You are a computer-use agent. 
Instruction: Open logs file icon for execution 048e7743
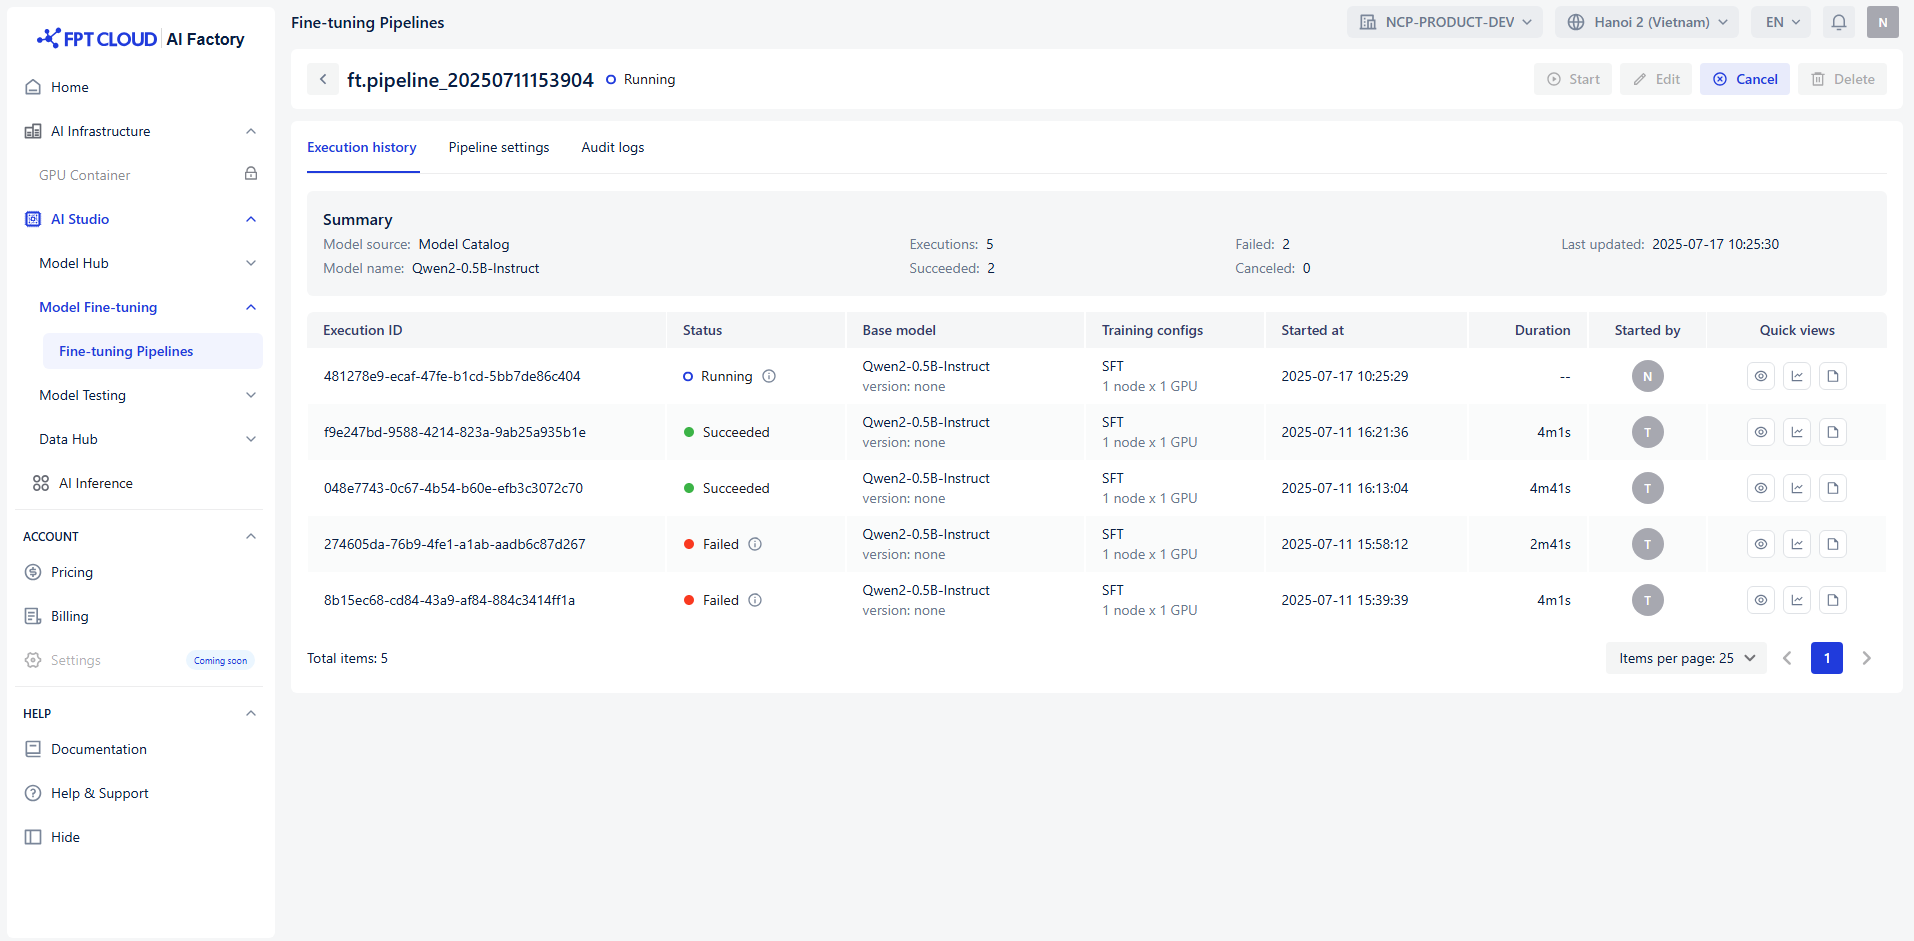tap(1832, 488)
